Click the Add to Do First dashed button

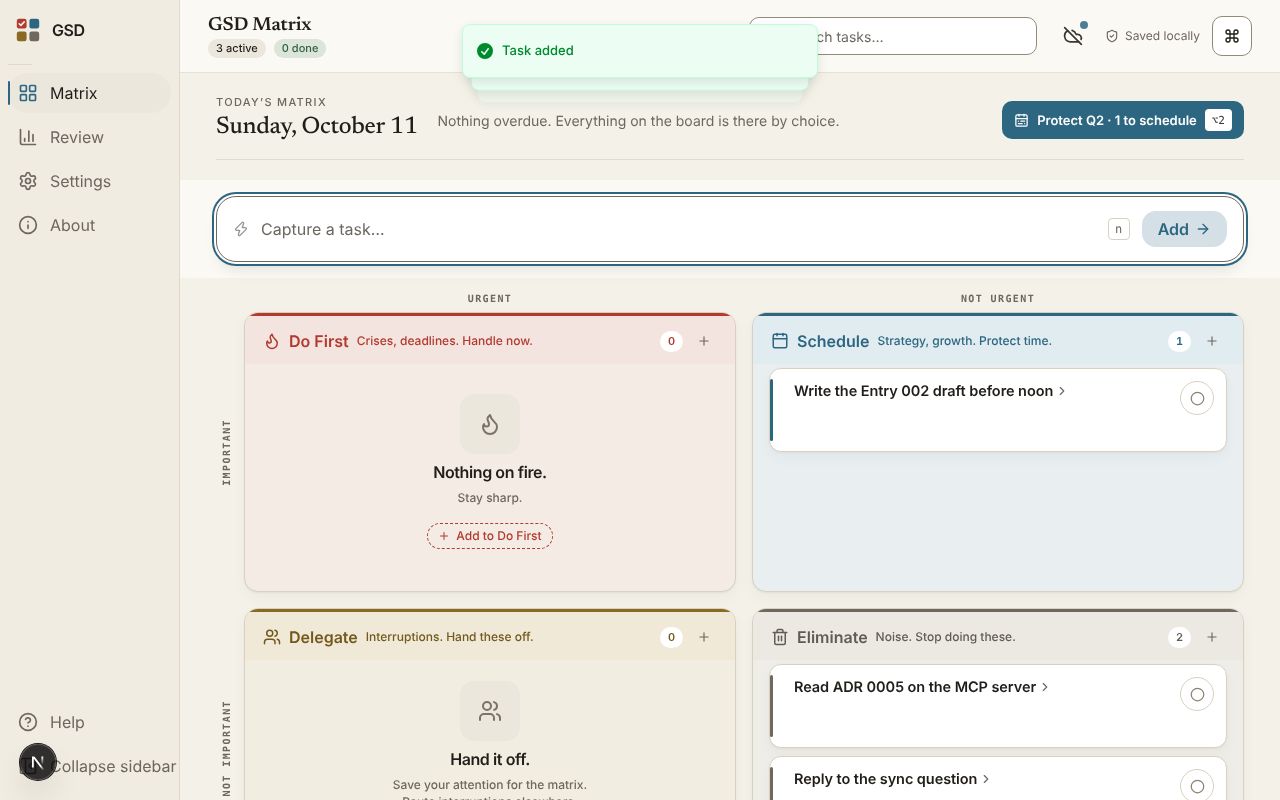490,536
